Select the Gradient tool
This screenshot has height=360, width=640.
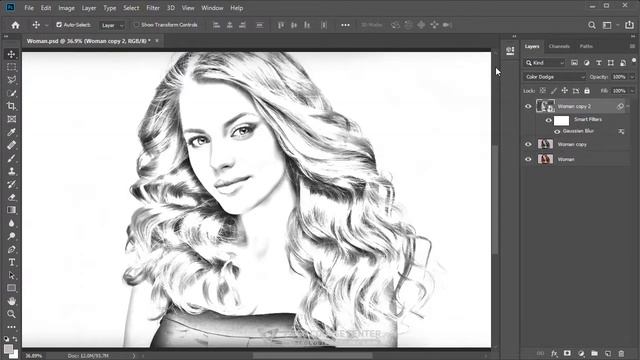pos(11,210)
